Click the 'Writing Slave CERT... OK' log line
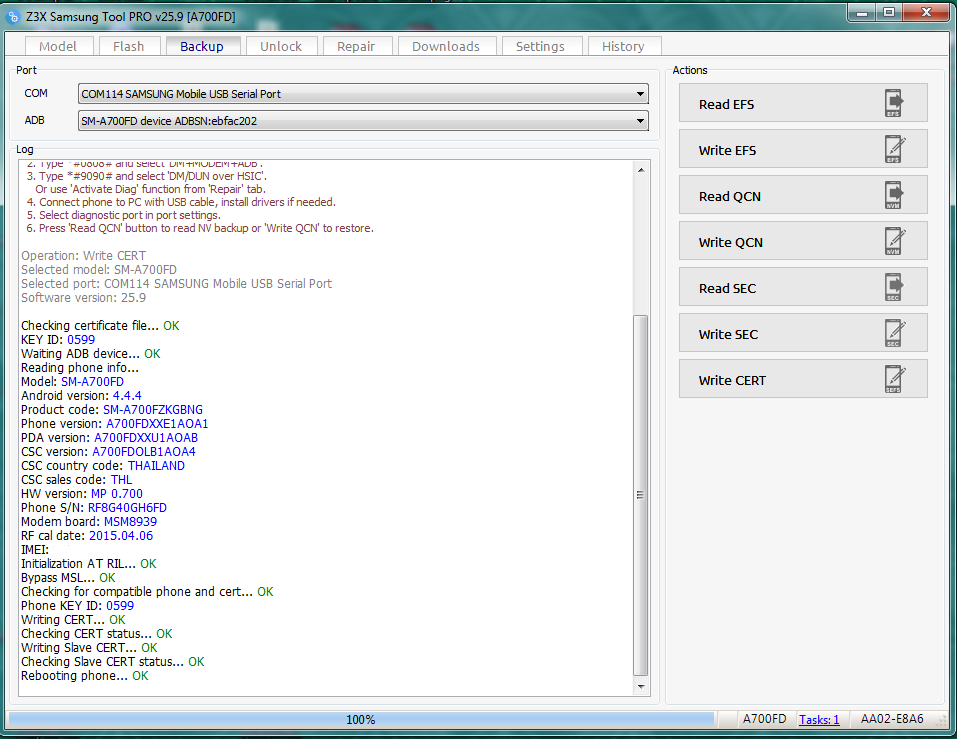Screen dimensions: 957x739 [x=89, y=647]
